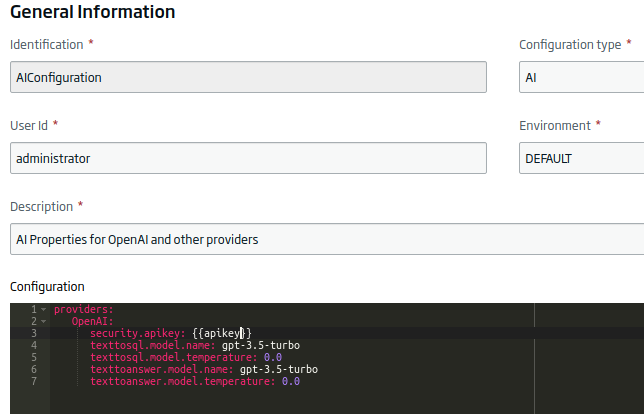Screen dimensions: 644x414
Task: Click the General Information heading
Action: (x=92, y=11)
